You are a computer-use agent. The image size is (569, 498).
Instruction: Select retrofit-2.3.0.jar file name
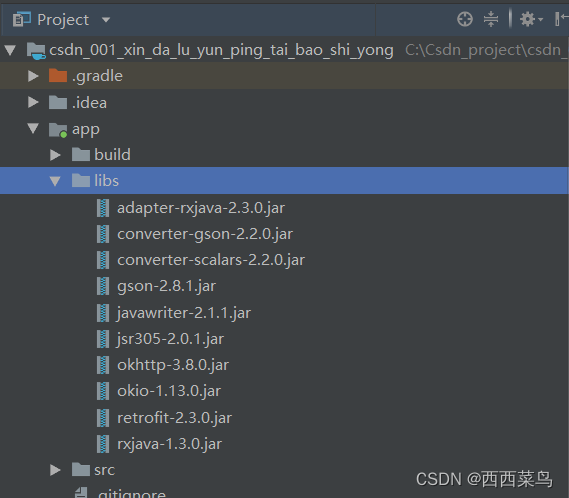(175, 418)
